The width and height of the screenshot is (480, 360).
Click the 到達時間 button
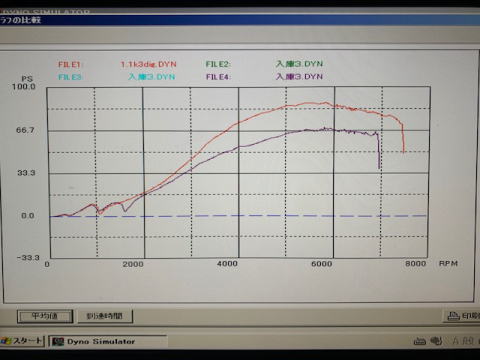105,316
